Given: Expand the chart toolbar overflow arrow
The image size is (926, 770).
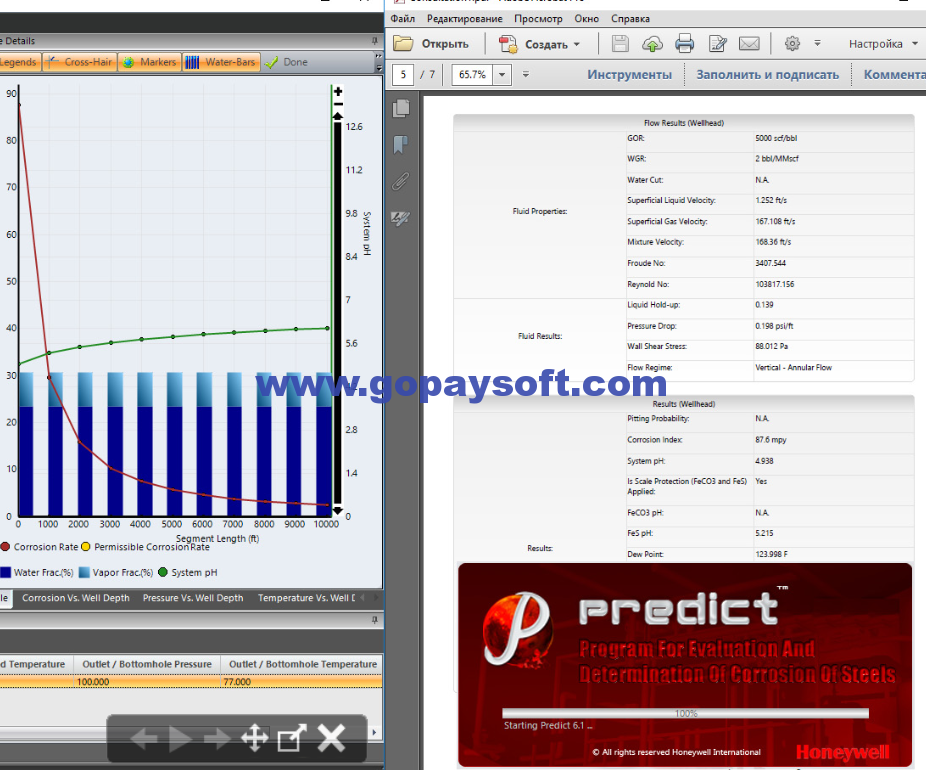Looking at the screenshot, I should point(379,62).
